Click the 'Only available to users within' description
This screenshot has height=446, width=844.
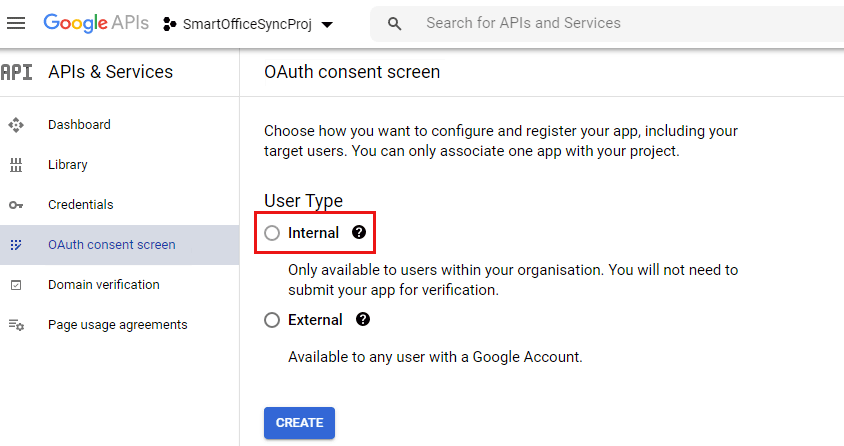pos(513,280)
